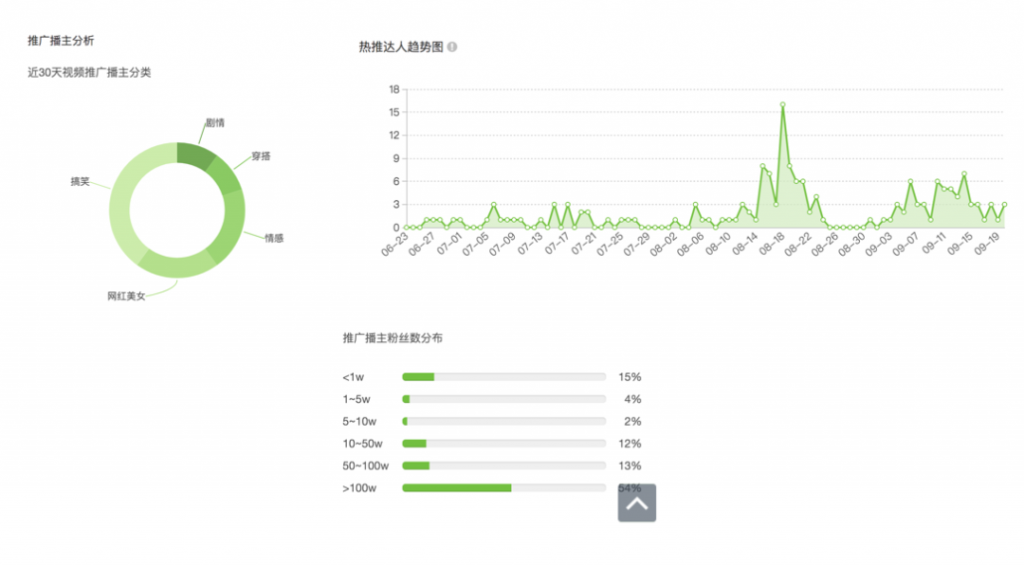This screenshot has height=566, width=1024.
Task: Click the scroll-to-top arrow button
Action: pyautogui.click(x=636, y=503)
